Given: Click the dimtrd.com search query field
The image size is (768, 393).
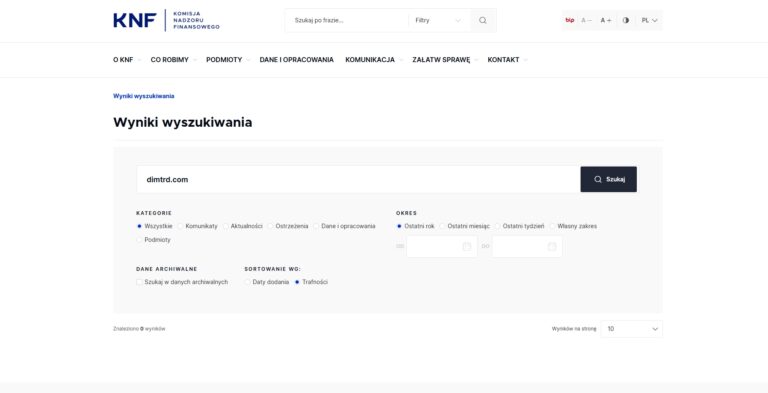Looking at the screenshot, I should pyautogui.click(x=358, y=179).
